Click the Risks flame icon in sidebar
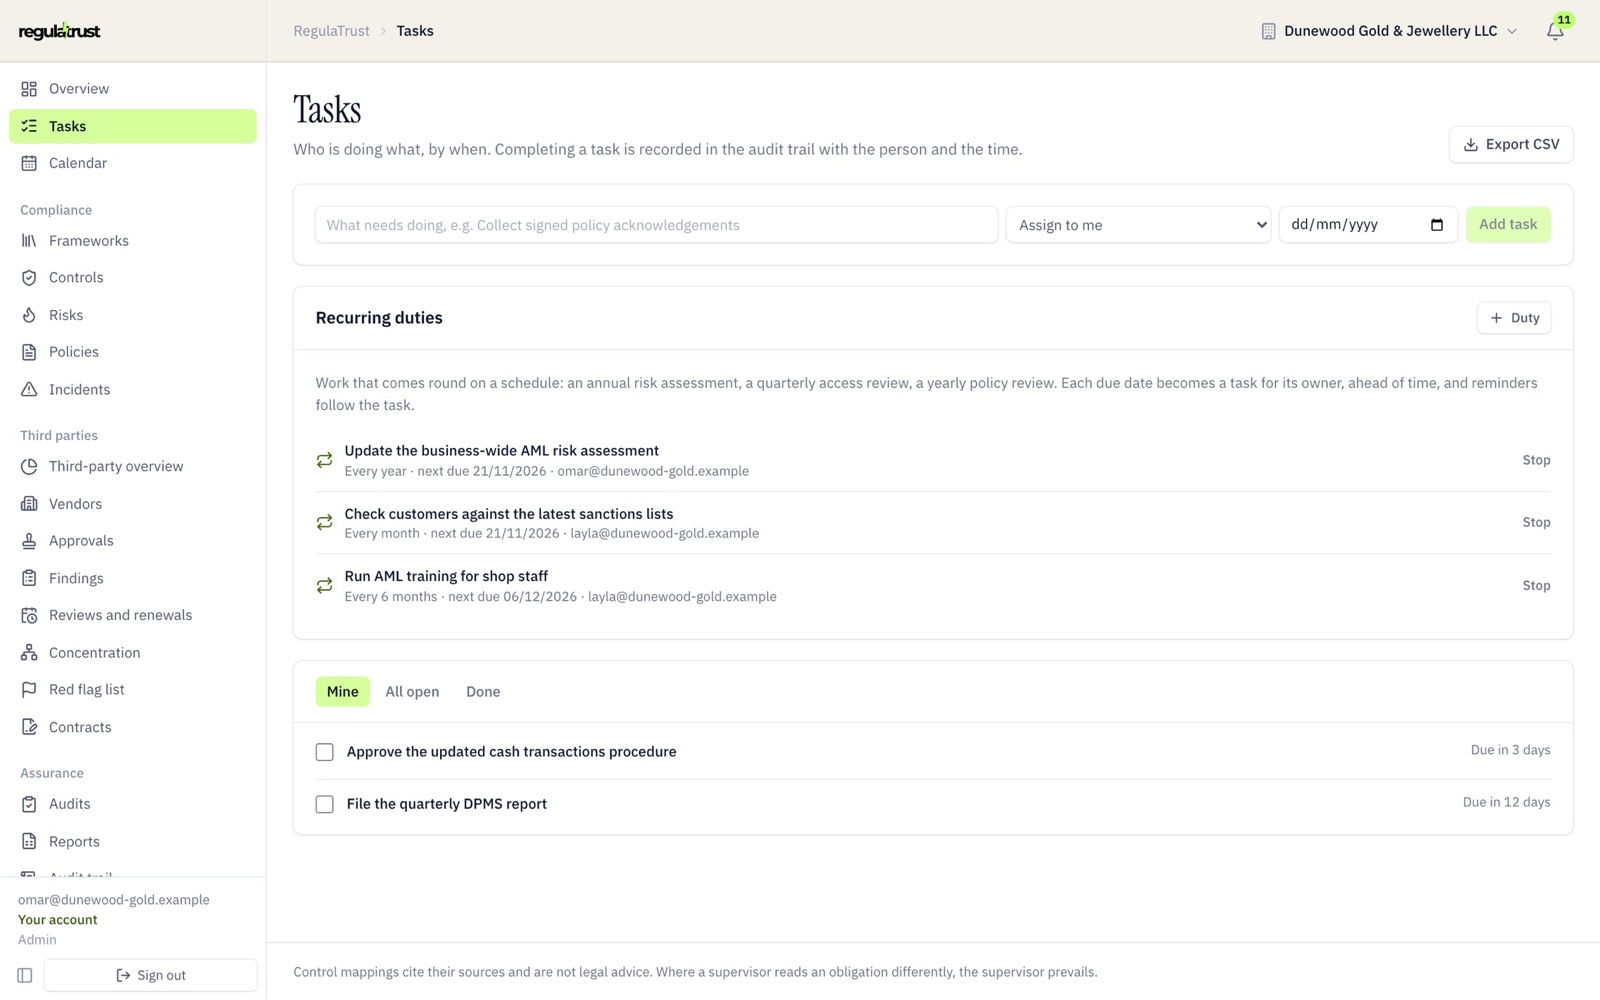 coord(29,315)
